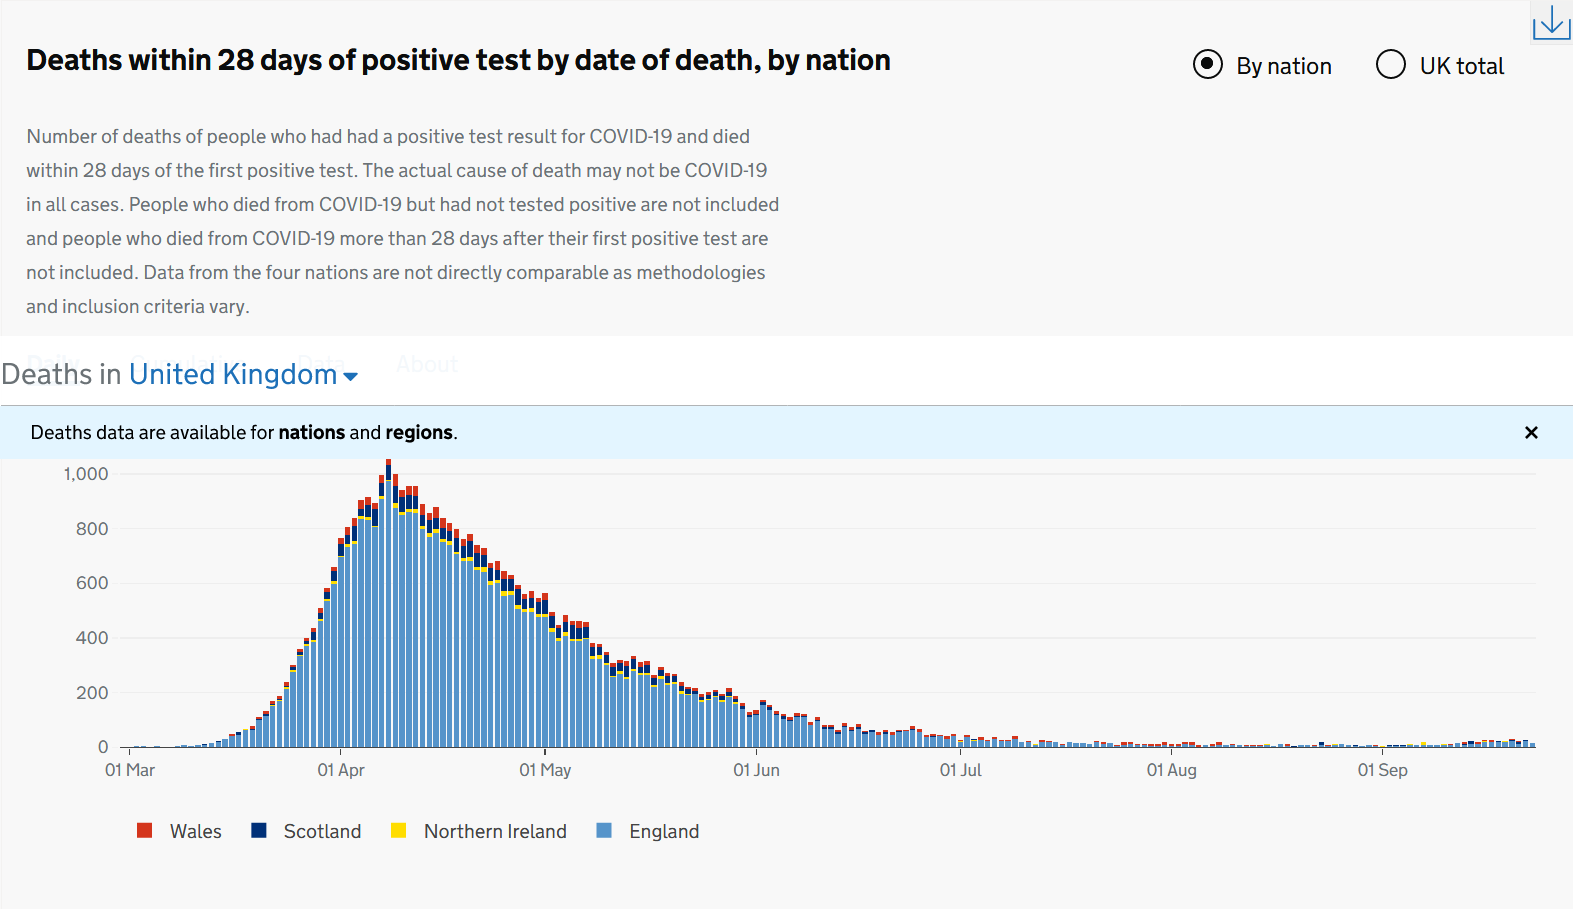Switch to the faded About tab
Viewport: 1573px width, 909px height.
[x=427, y=364]
